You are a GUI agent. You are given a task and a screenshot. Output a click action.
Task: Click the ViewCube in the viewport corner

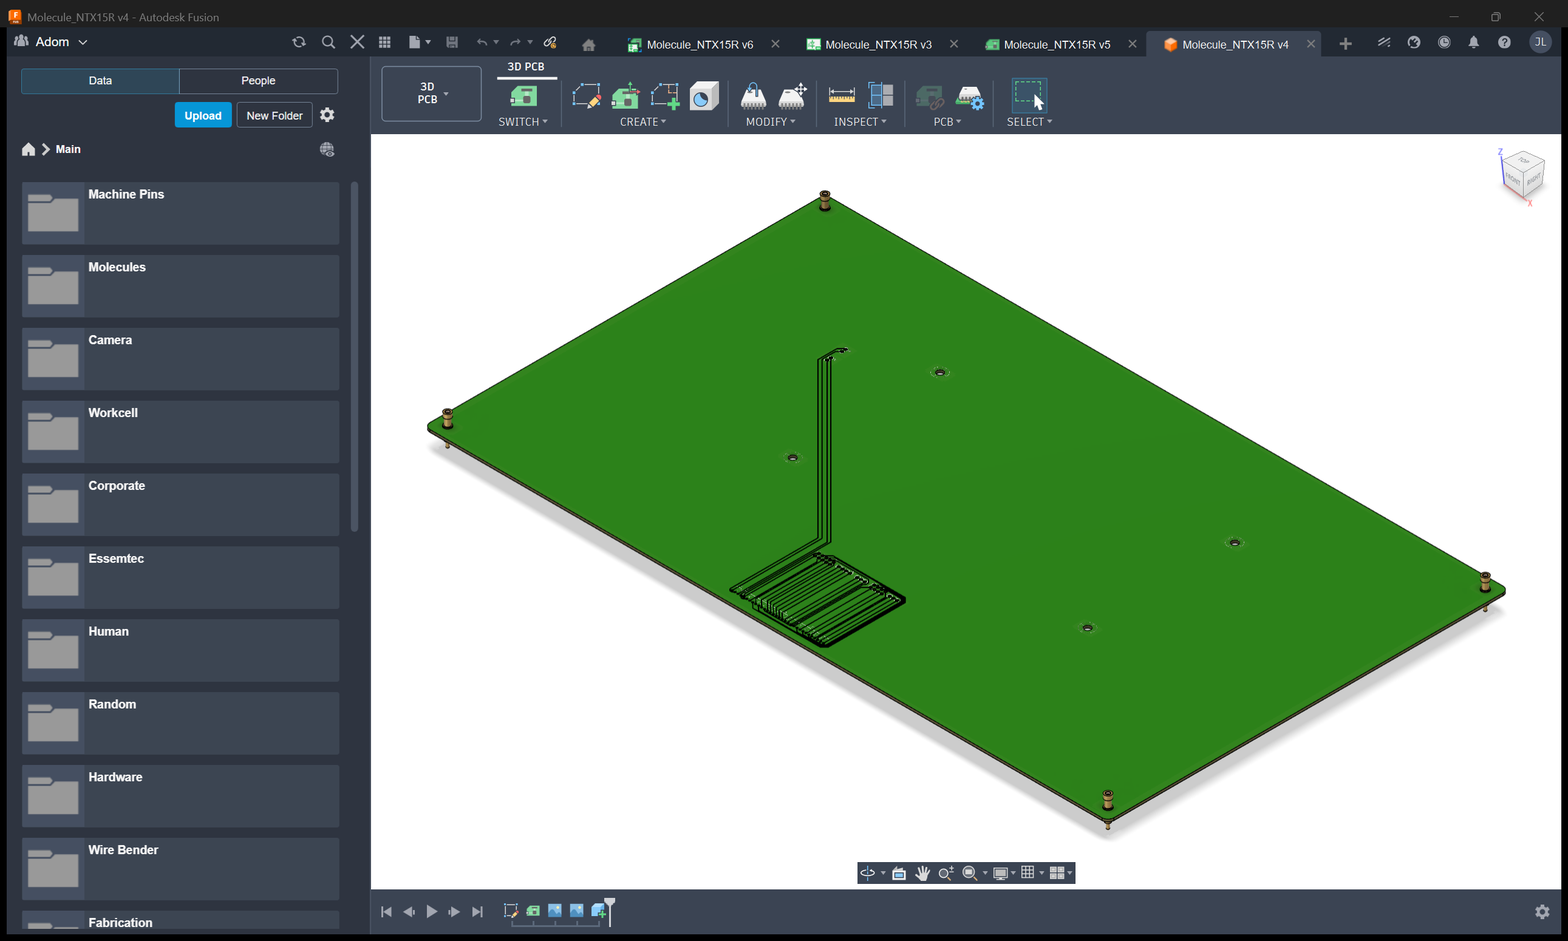click(x=1523, y=175)
